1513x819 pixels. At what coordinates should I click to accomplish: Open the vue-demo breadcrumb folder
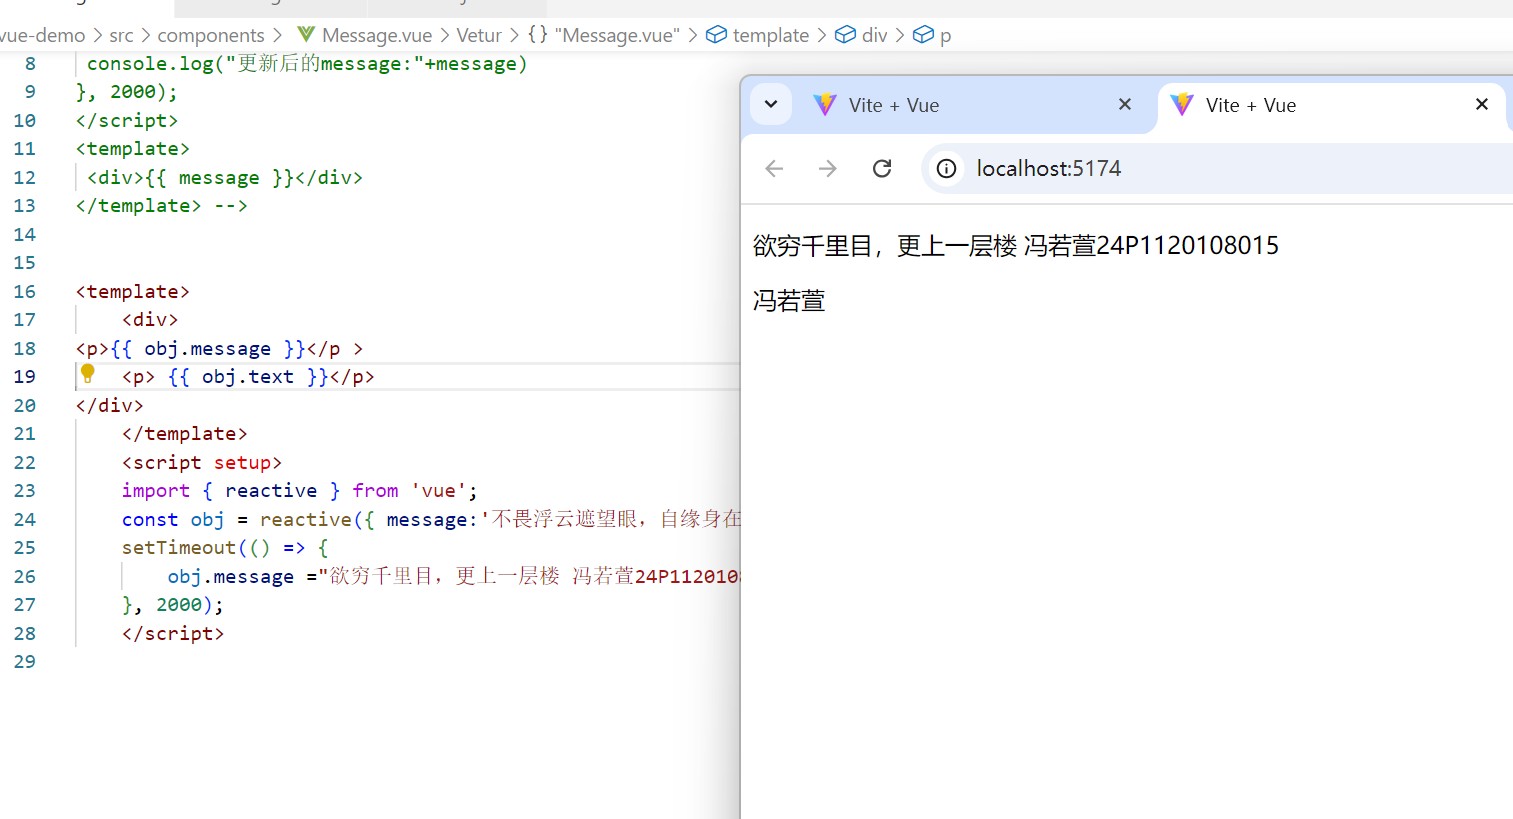point(42,35)
